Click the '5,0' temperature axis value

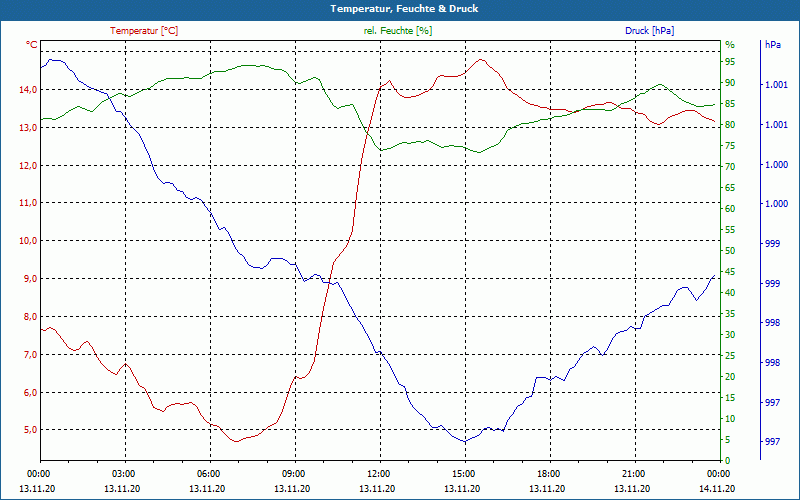pyautogui.click(x=30, y=430)
